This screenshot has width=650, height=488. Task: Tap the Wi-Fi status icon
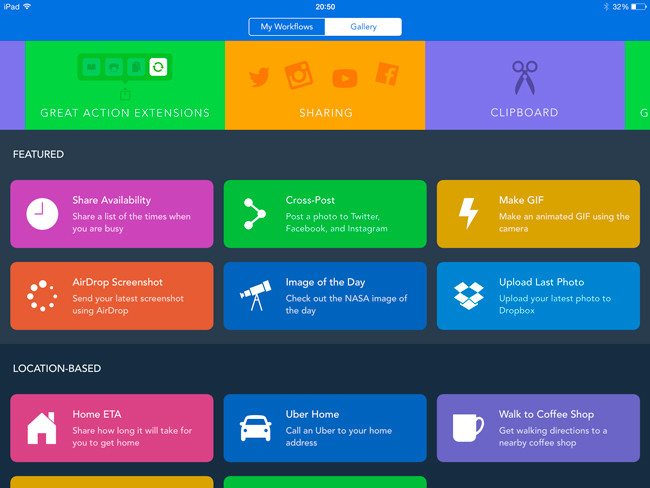[x=27, y=7]
